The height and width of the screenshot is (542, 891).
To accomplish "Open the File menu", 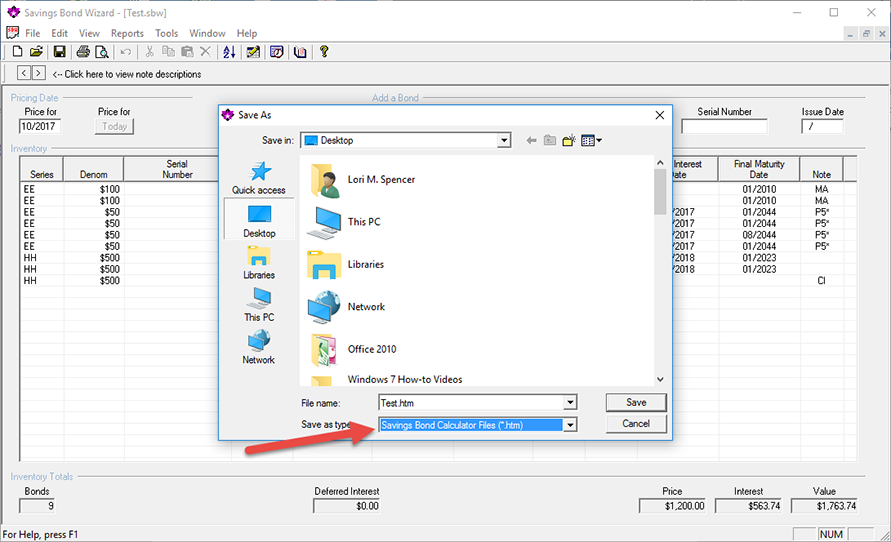I will [x=32, y=34].
